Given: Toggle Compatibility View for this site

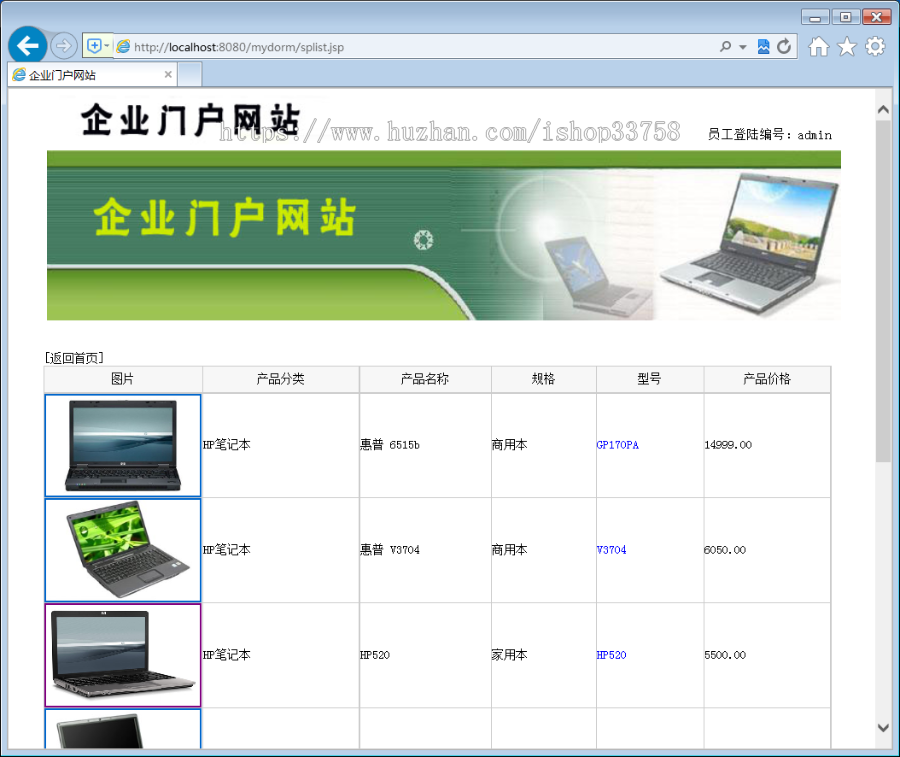Looking at the screenshot, I should click(x=761, y=46).
